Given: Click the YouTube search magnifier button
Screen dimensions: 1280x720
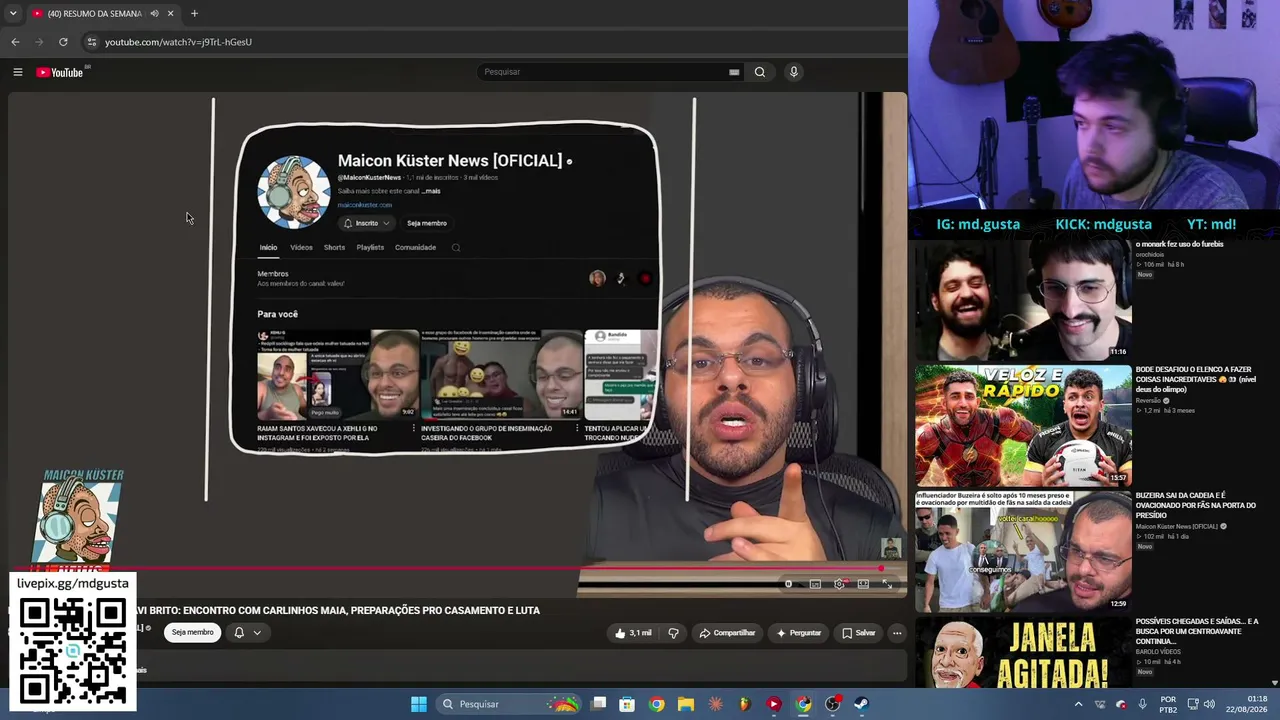Looking at the screenshot, I should click(x=760, y=72).
